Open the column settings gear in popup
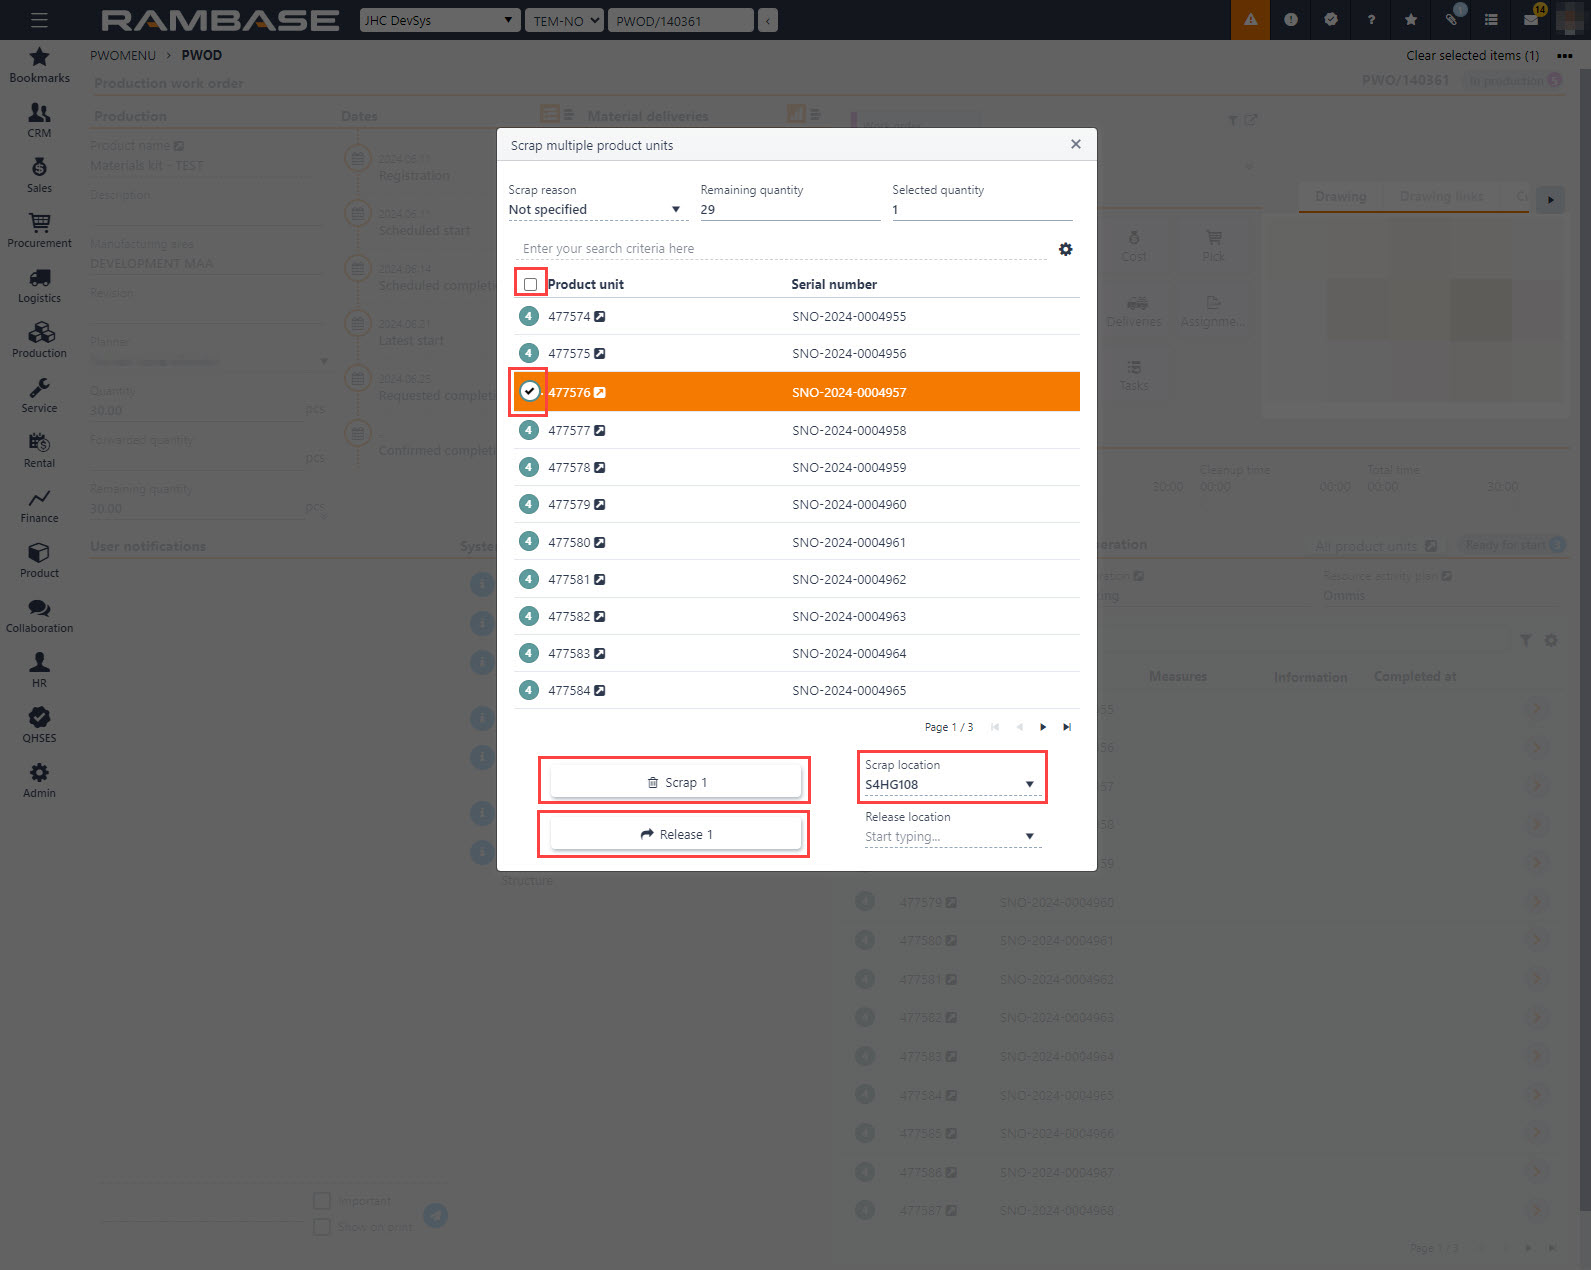The height and width of the screenshot is (1270, 1591). pos(1066,249)
